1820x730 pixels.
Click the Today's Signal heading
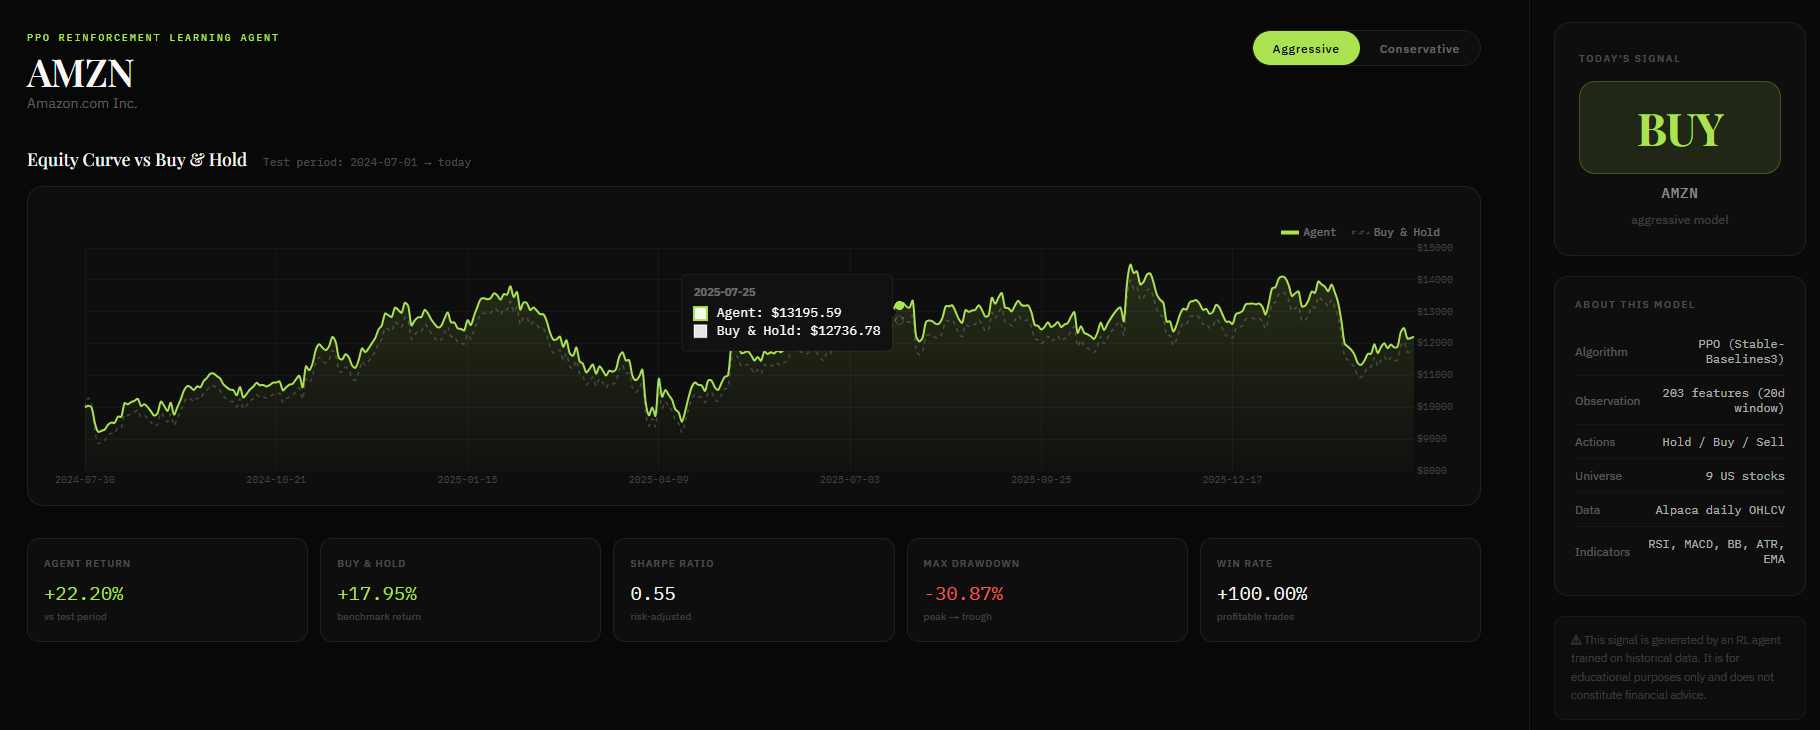1629,59
